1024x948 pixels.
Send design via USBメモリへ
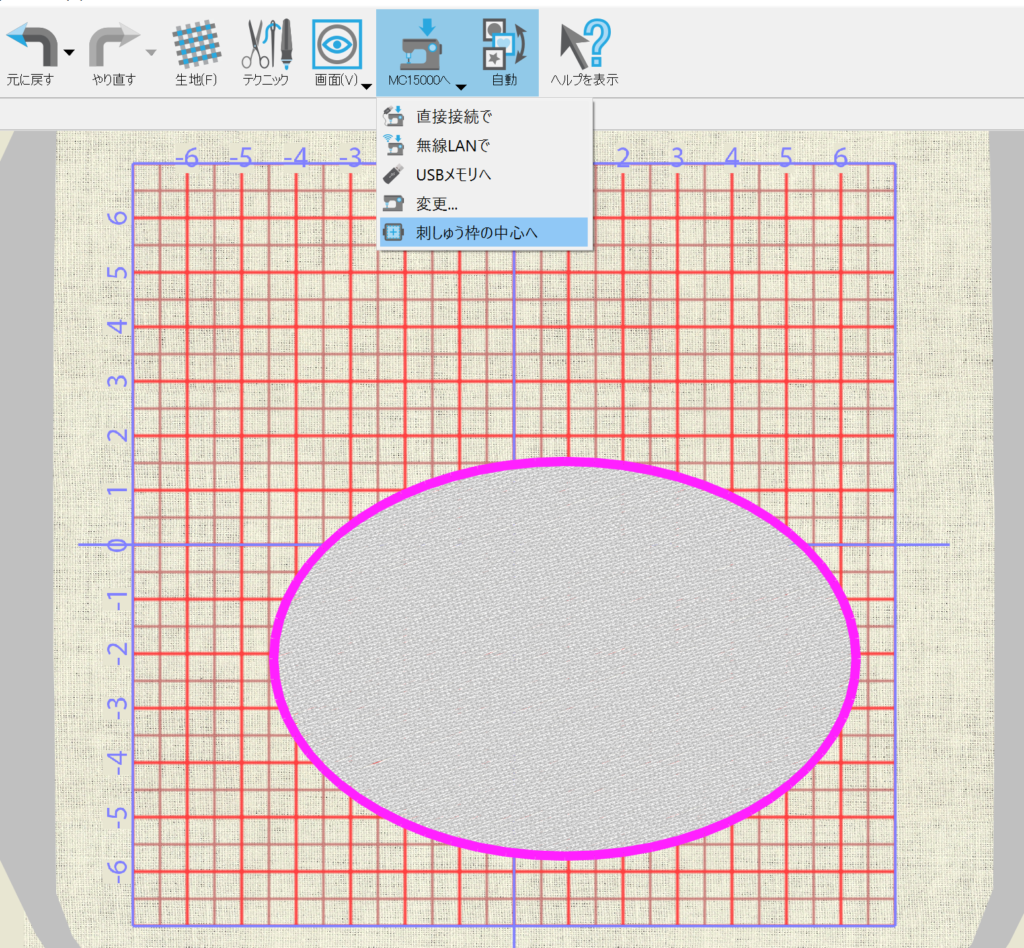pos(455,175)
